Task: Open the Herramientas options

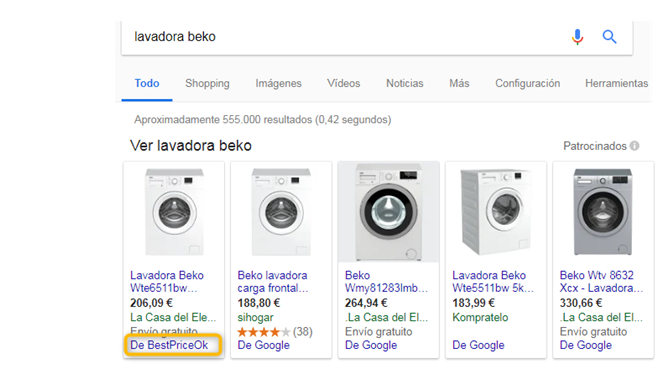Action: tap(617, 83)
